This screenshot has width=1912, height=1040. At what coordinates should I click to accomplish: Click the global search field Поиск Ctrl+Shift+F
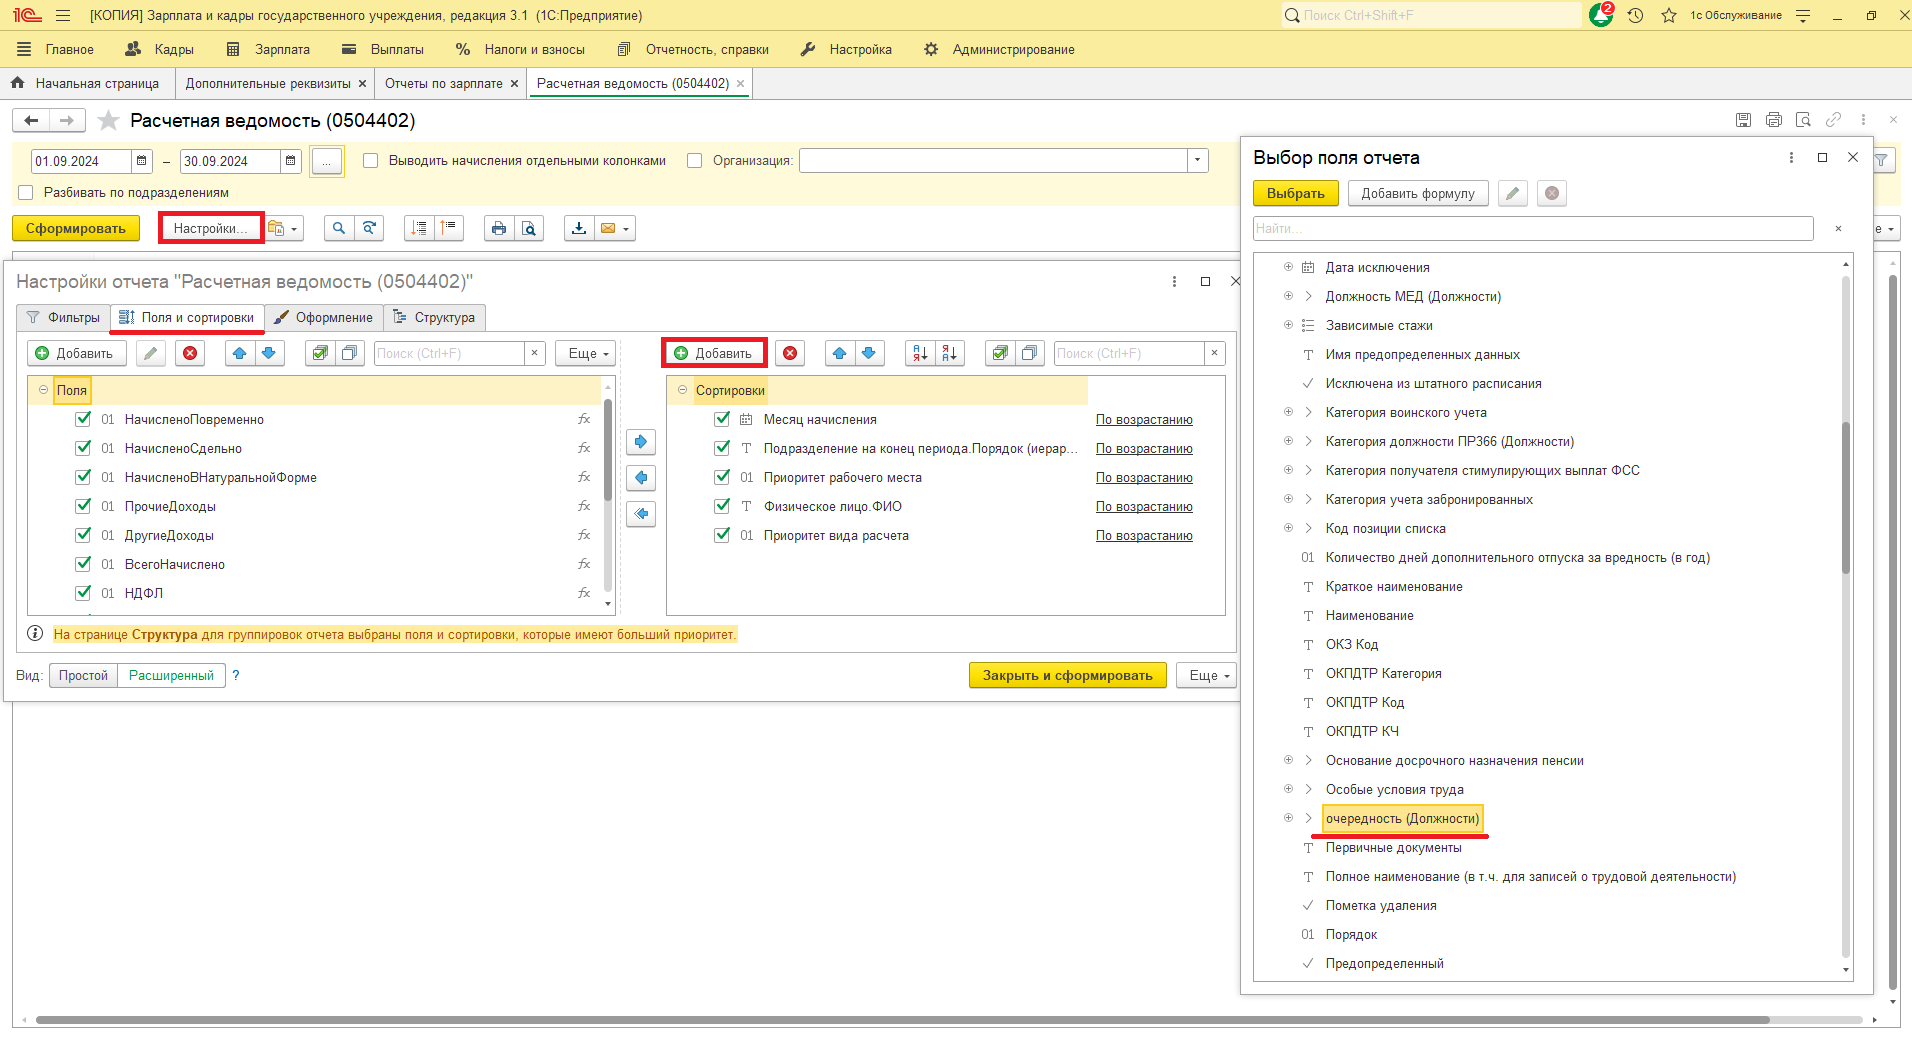tap(1432, 16)
